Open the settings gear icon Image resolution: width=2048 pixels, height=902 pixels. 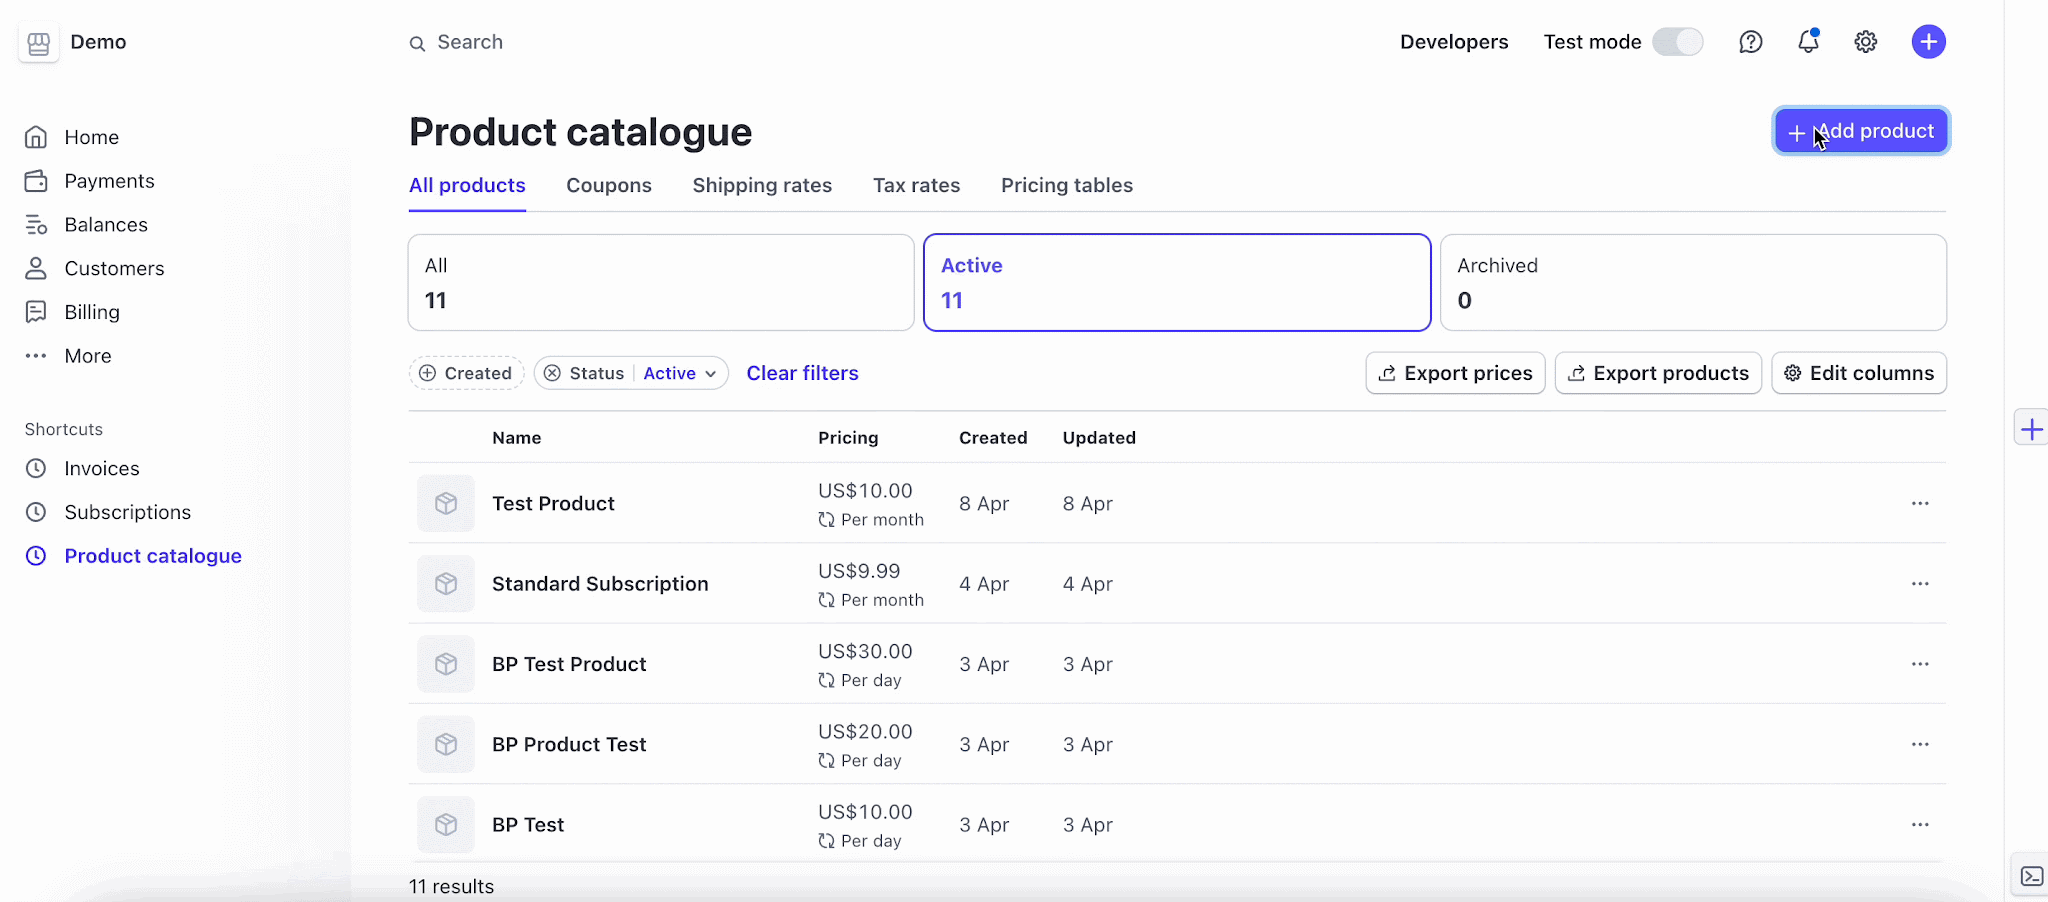point(1866,42)
